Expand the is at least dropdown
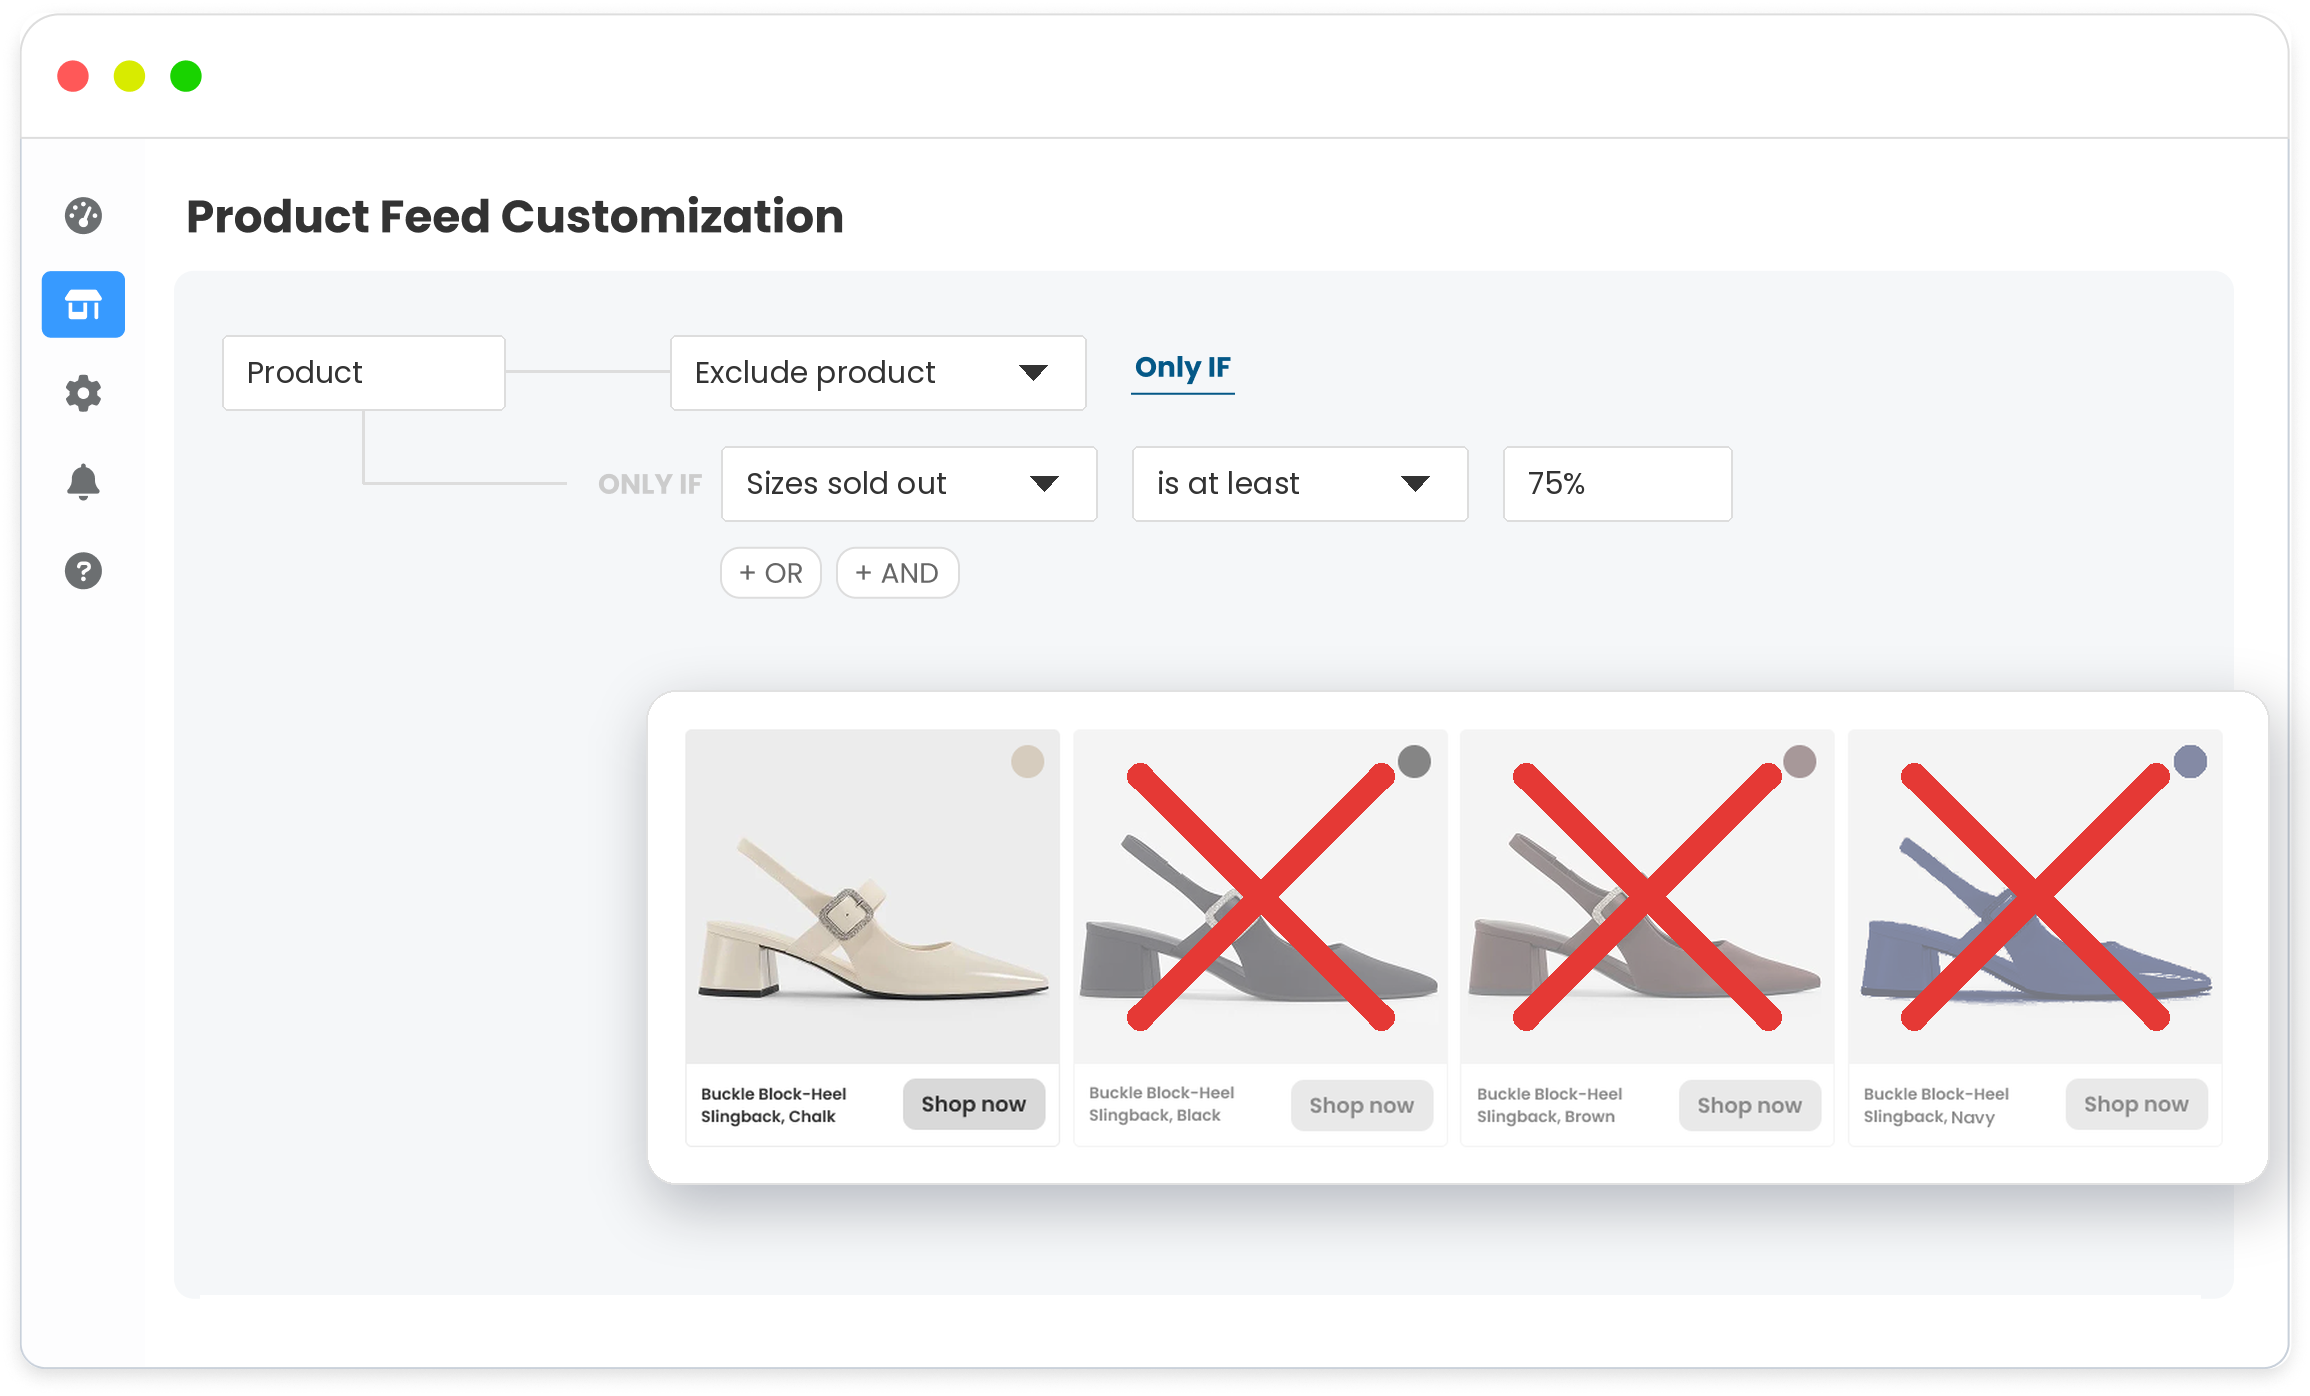This screenshot has width=2310, height=1396. 1300,484
